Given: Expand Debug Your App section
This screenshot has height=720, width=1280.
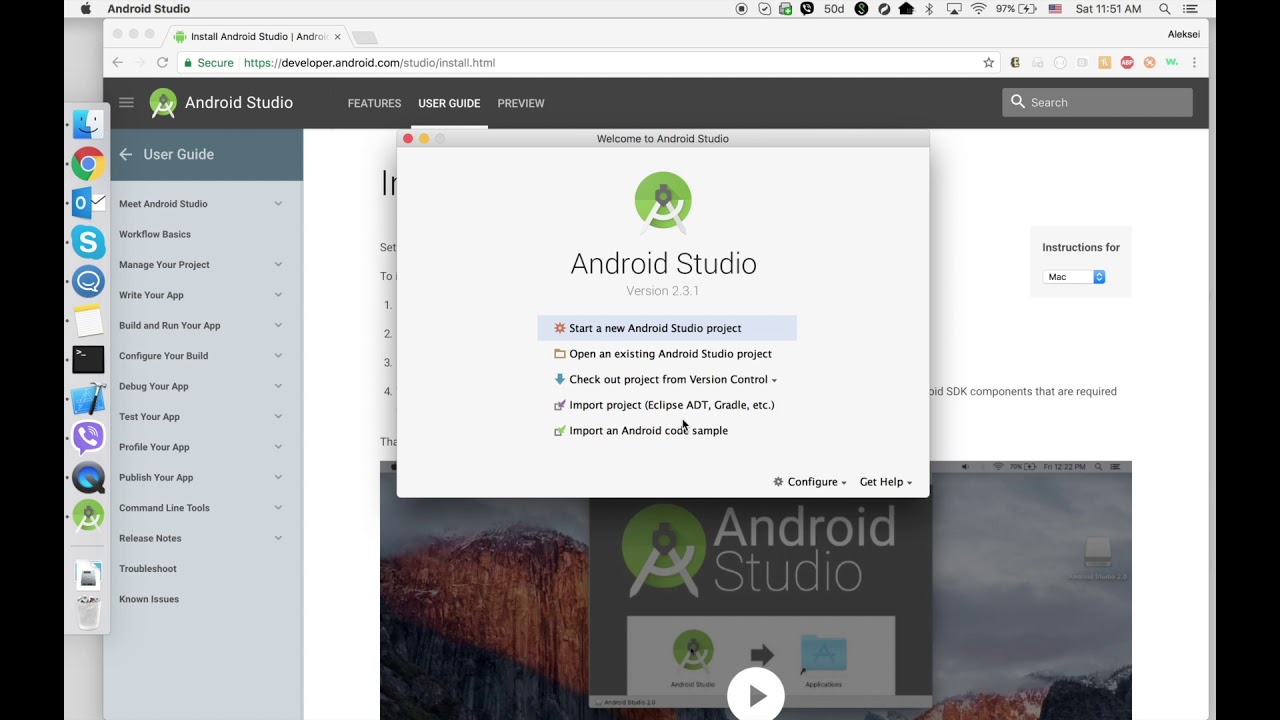Looking at the screenshot, I should [x=278, y=386].
